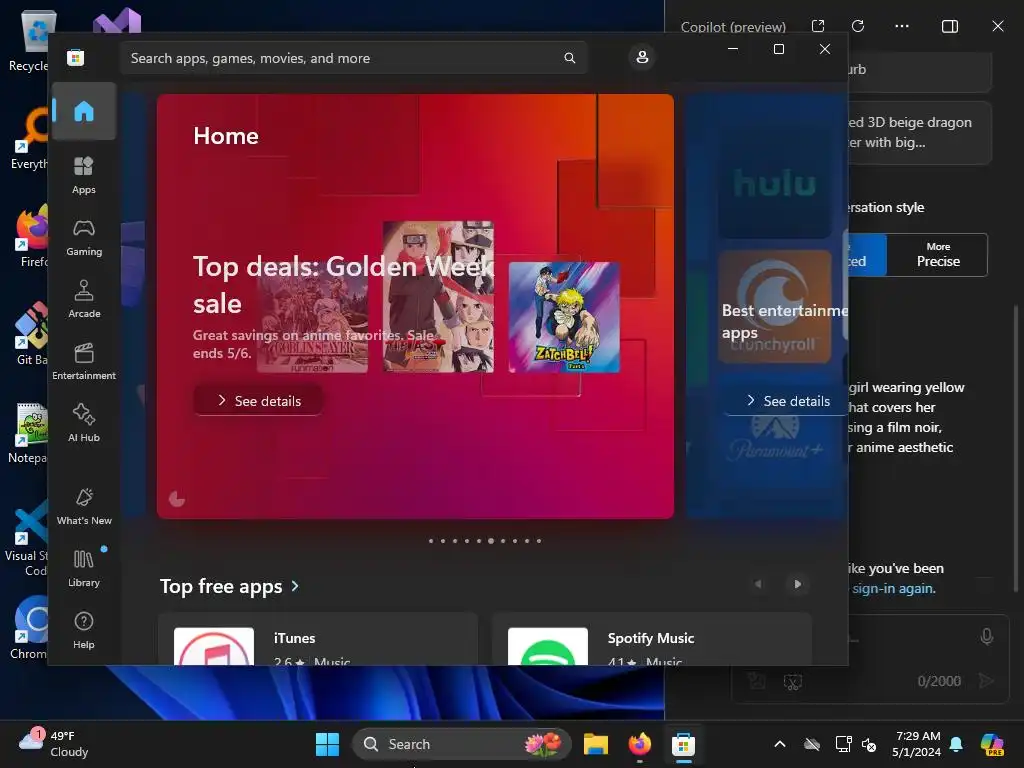Go to the Gaming section
This screenshot has height=768, width=1024.
pyautogui.click(x=84, y=238)
